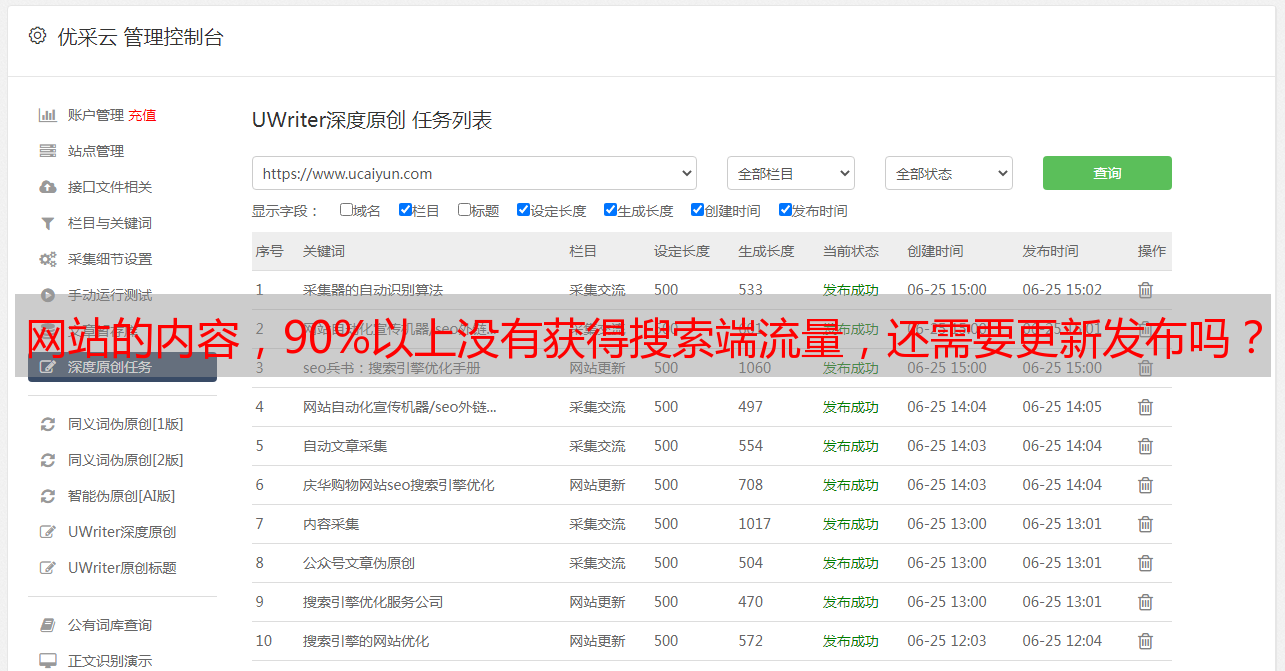Screen dimensions: 1285x671
Task: Open 正文识别演示 page
Action: [x=110, y=661]
